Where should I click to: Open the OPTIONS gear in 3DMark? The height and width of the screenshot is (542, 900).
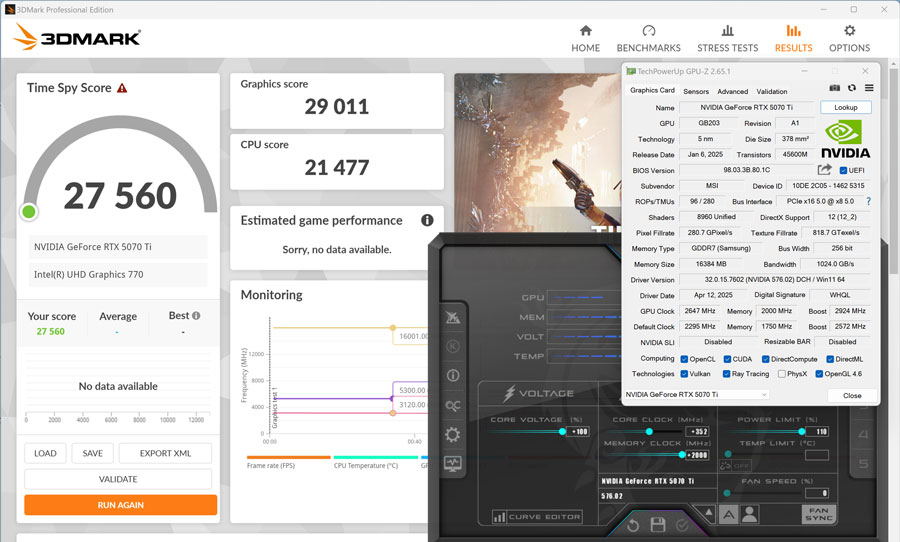click(849, 30)
